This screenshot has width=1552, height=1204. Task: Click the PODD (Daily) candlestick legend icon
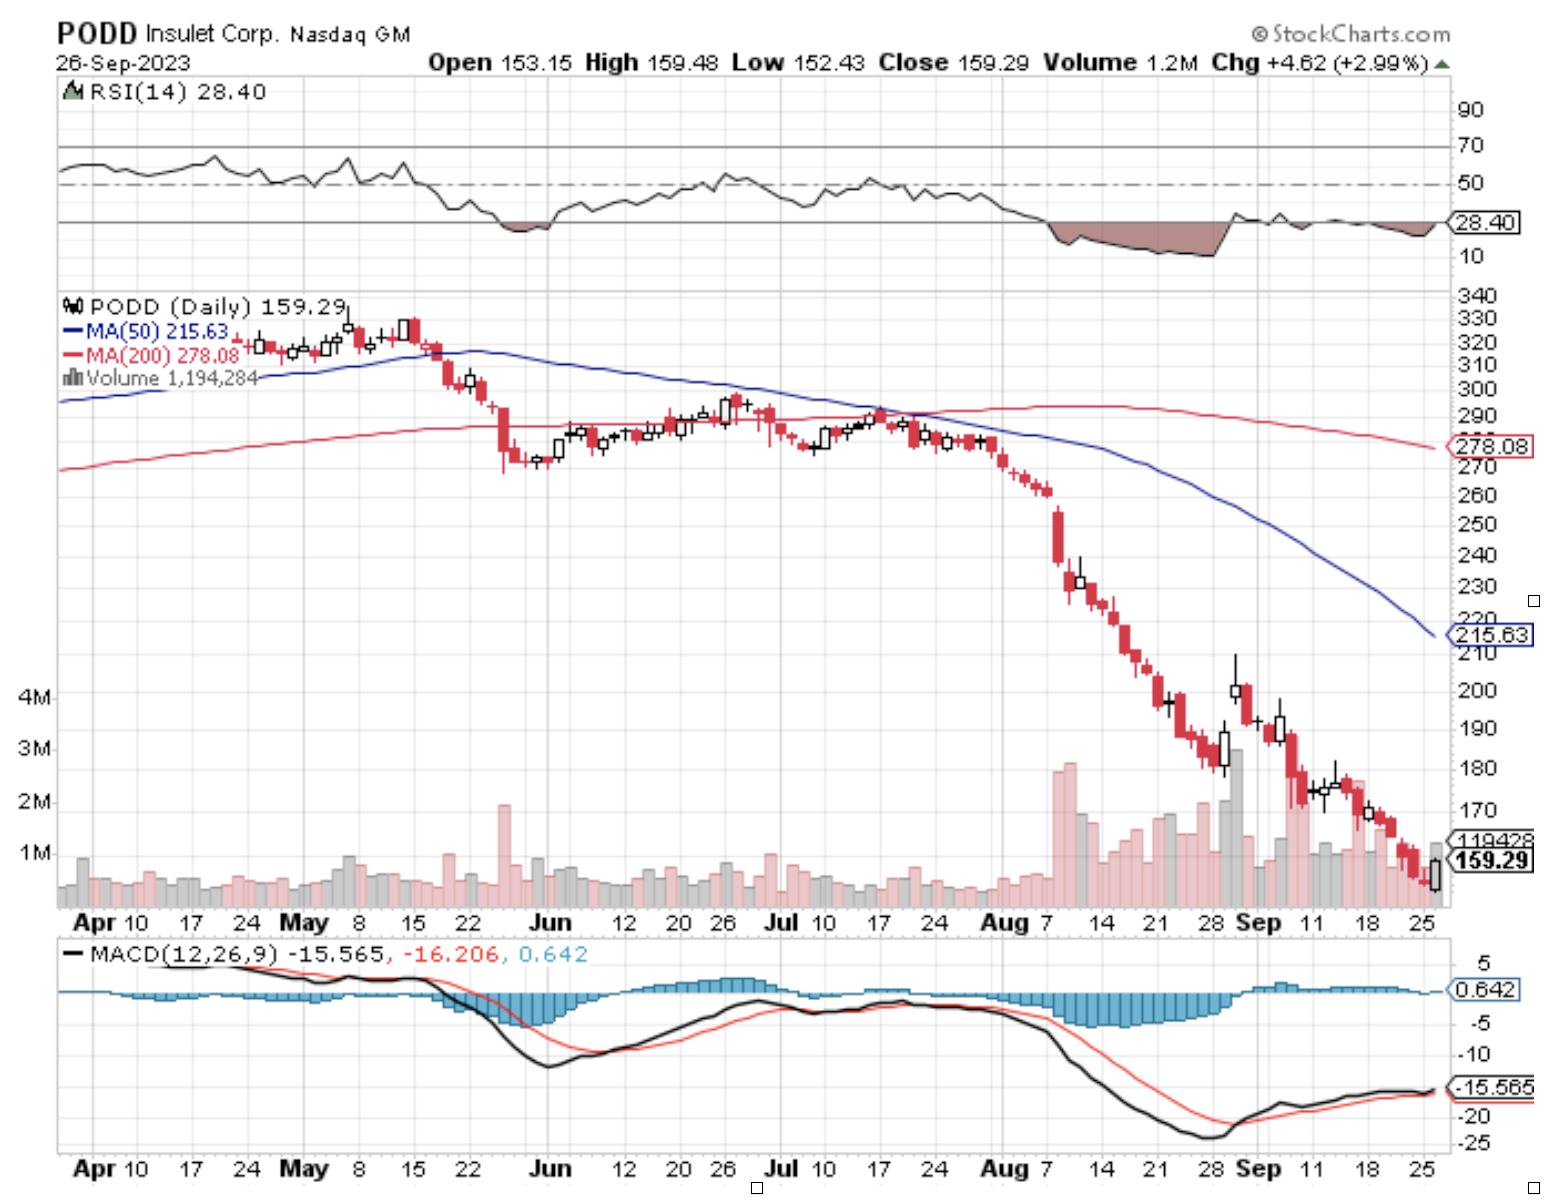coord(72,306)
